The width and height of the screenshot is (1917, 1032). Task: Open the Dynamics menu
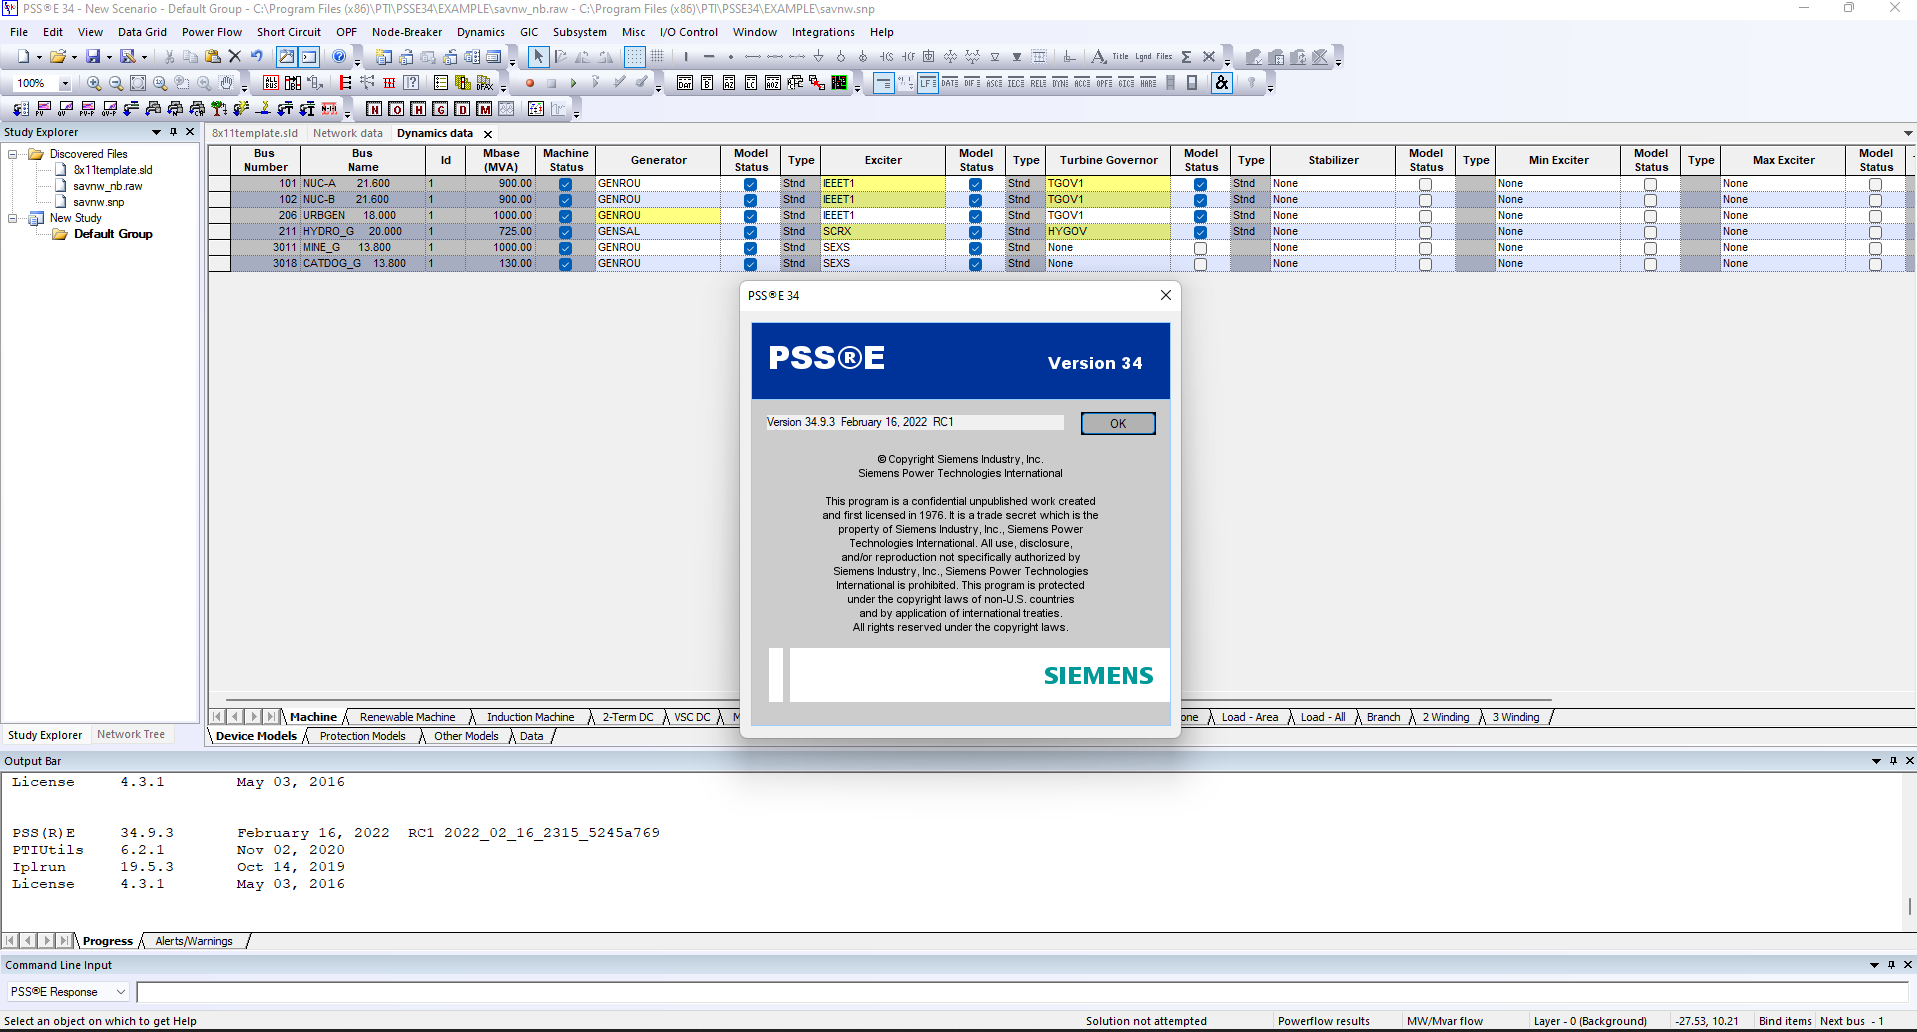pos(481,32)
